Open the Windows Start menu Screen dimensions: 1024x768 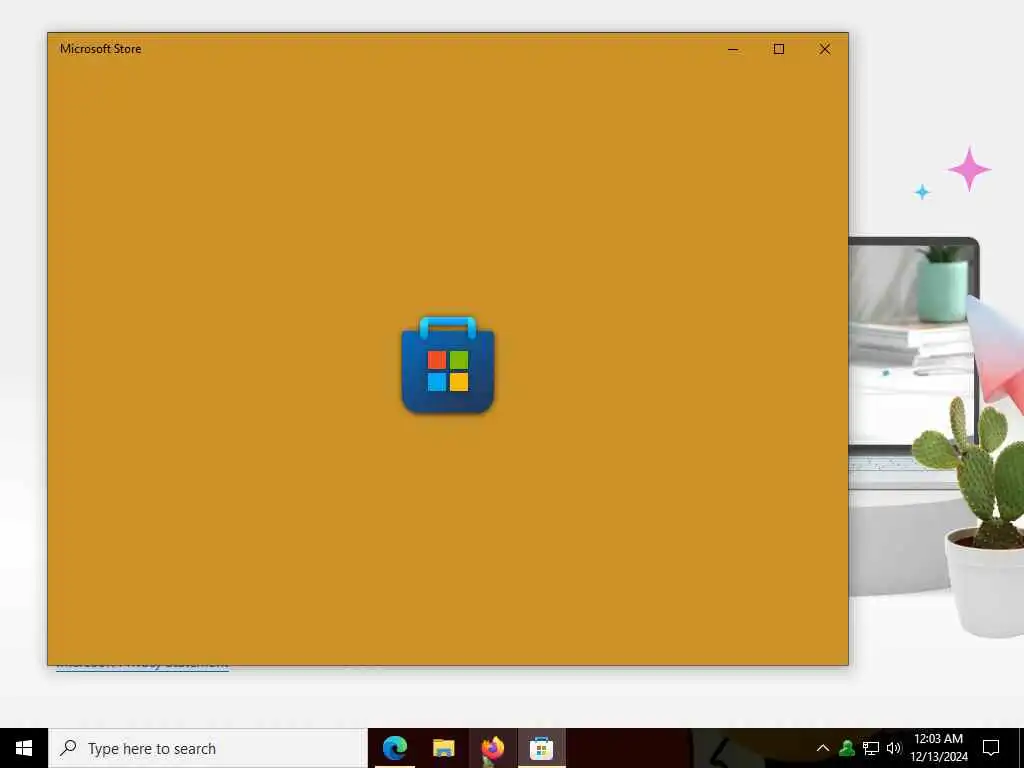[24, 748]
